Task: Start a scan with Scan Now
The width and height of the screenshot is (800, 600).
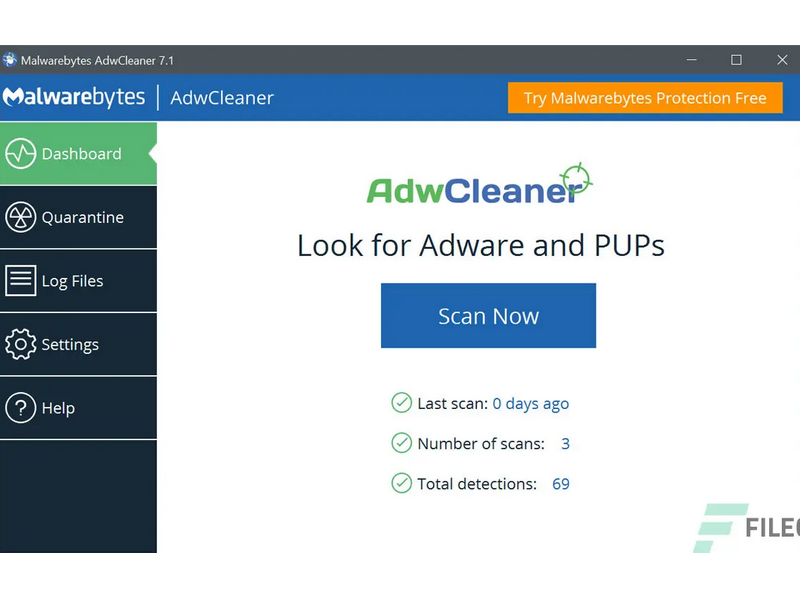Action: click(488, 316)
